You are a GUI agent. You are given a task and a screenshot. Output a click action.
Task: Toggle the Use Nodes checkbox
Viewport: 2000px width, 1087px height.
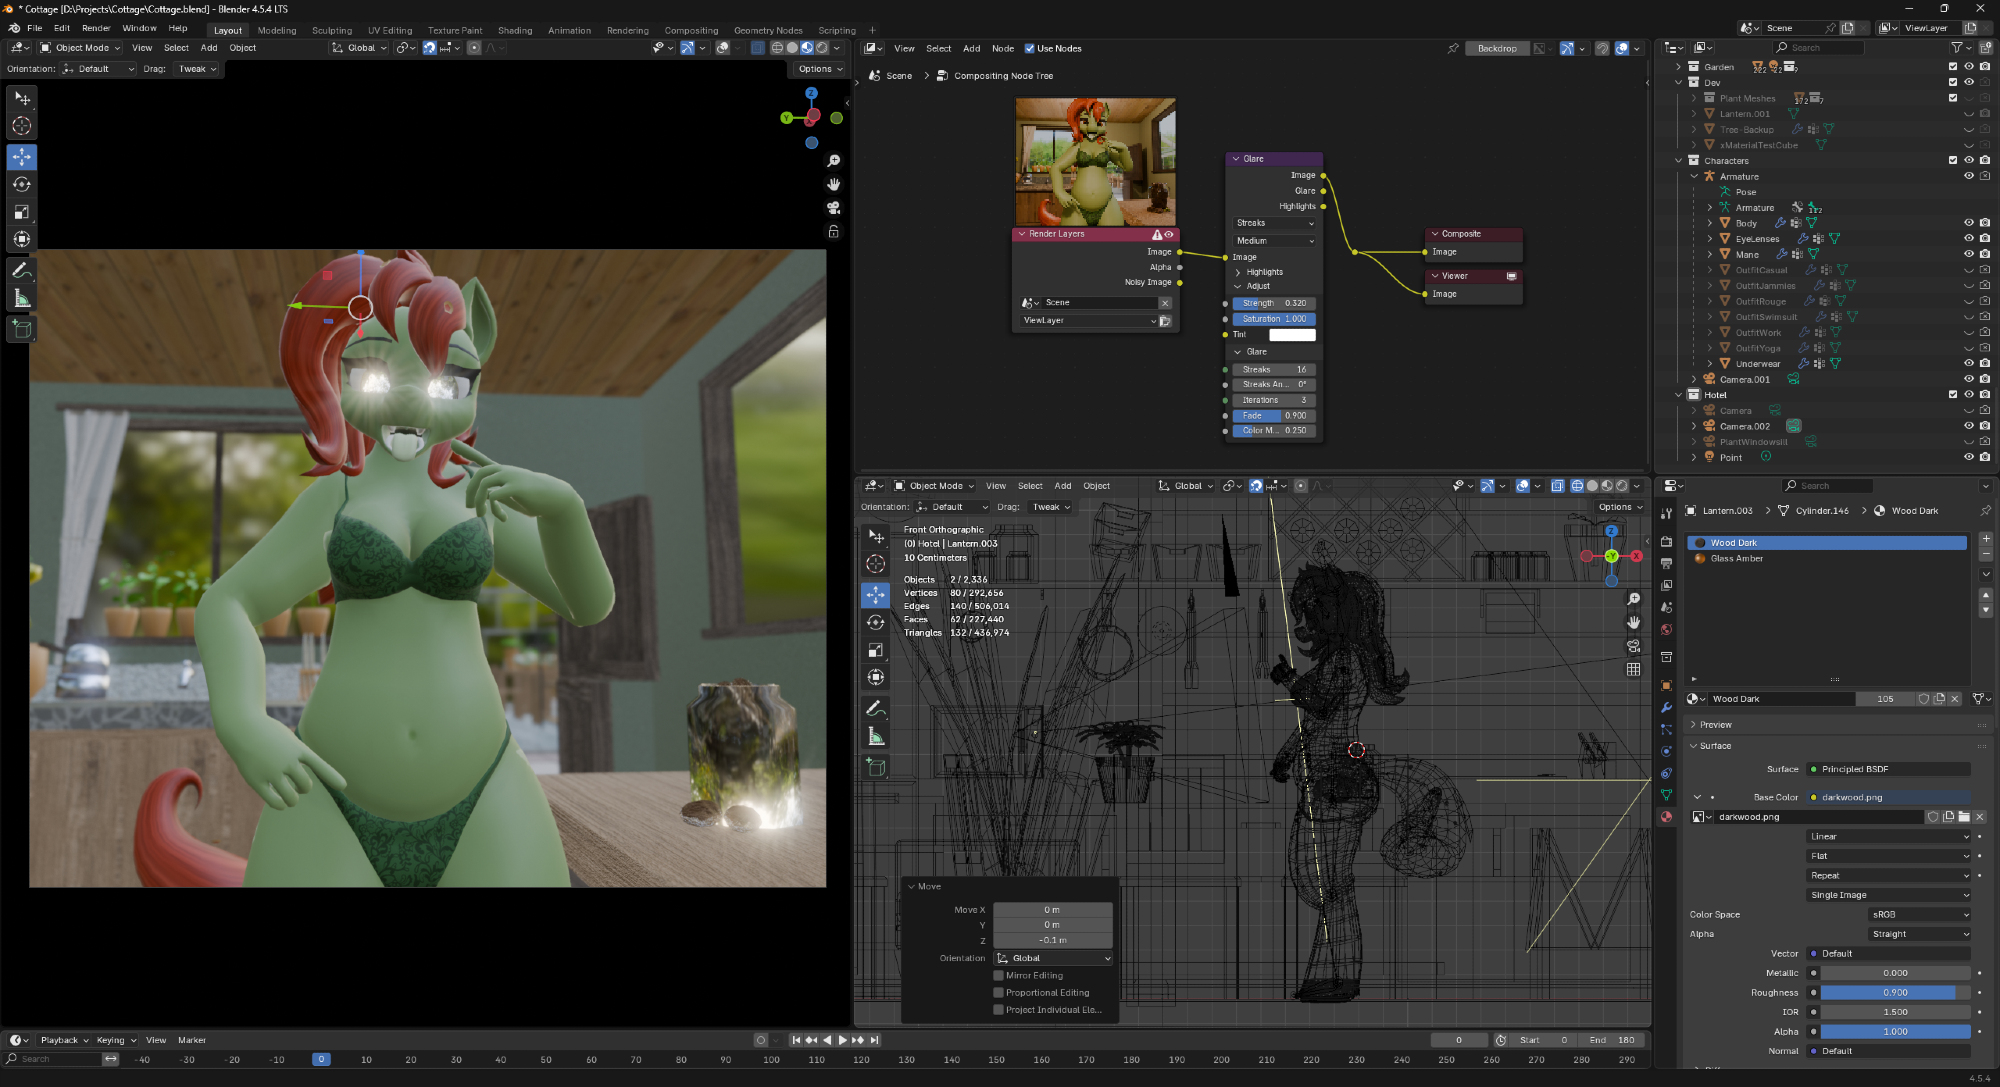point(1030,48)
